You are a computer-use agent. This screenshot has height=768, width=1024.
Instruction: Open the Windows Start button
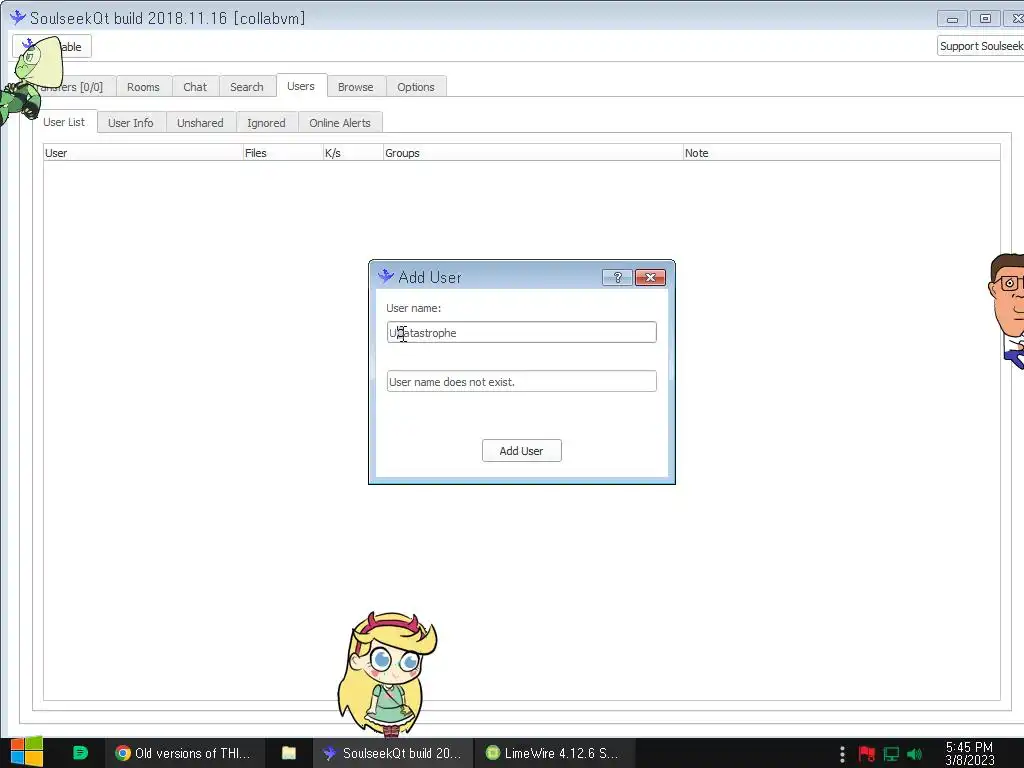click(x=27, y=753)
